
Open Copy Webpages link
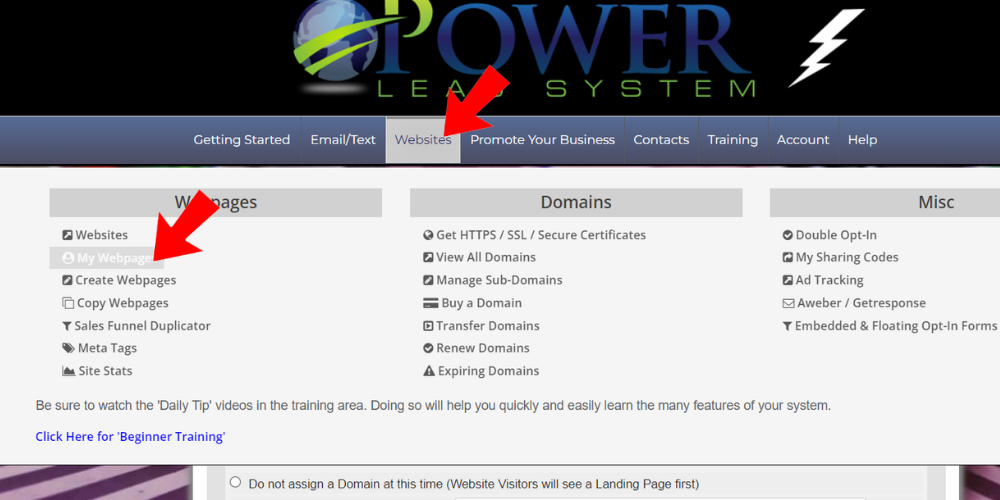[x=123, y=304]
